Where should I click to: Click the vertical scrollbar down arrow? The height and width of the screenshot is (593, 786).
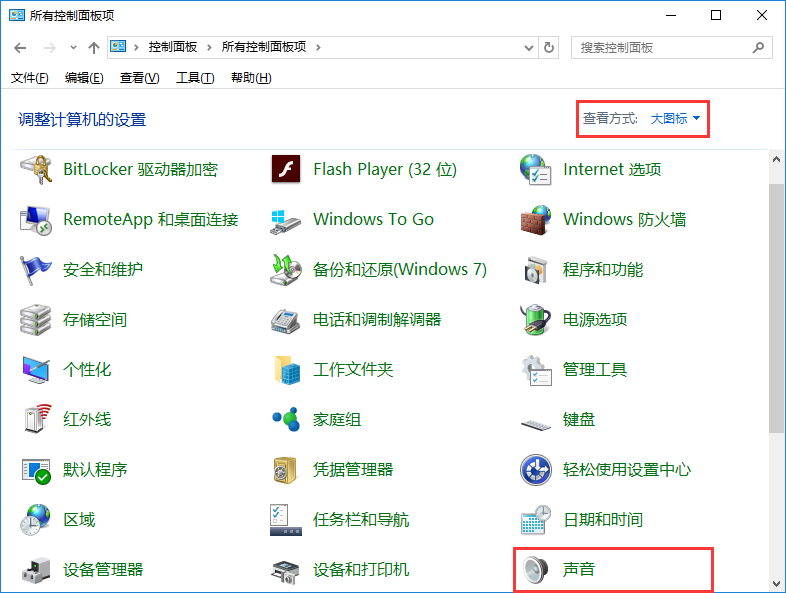[x=777, y=583]
